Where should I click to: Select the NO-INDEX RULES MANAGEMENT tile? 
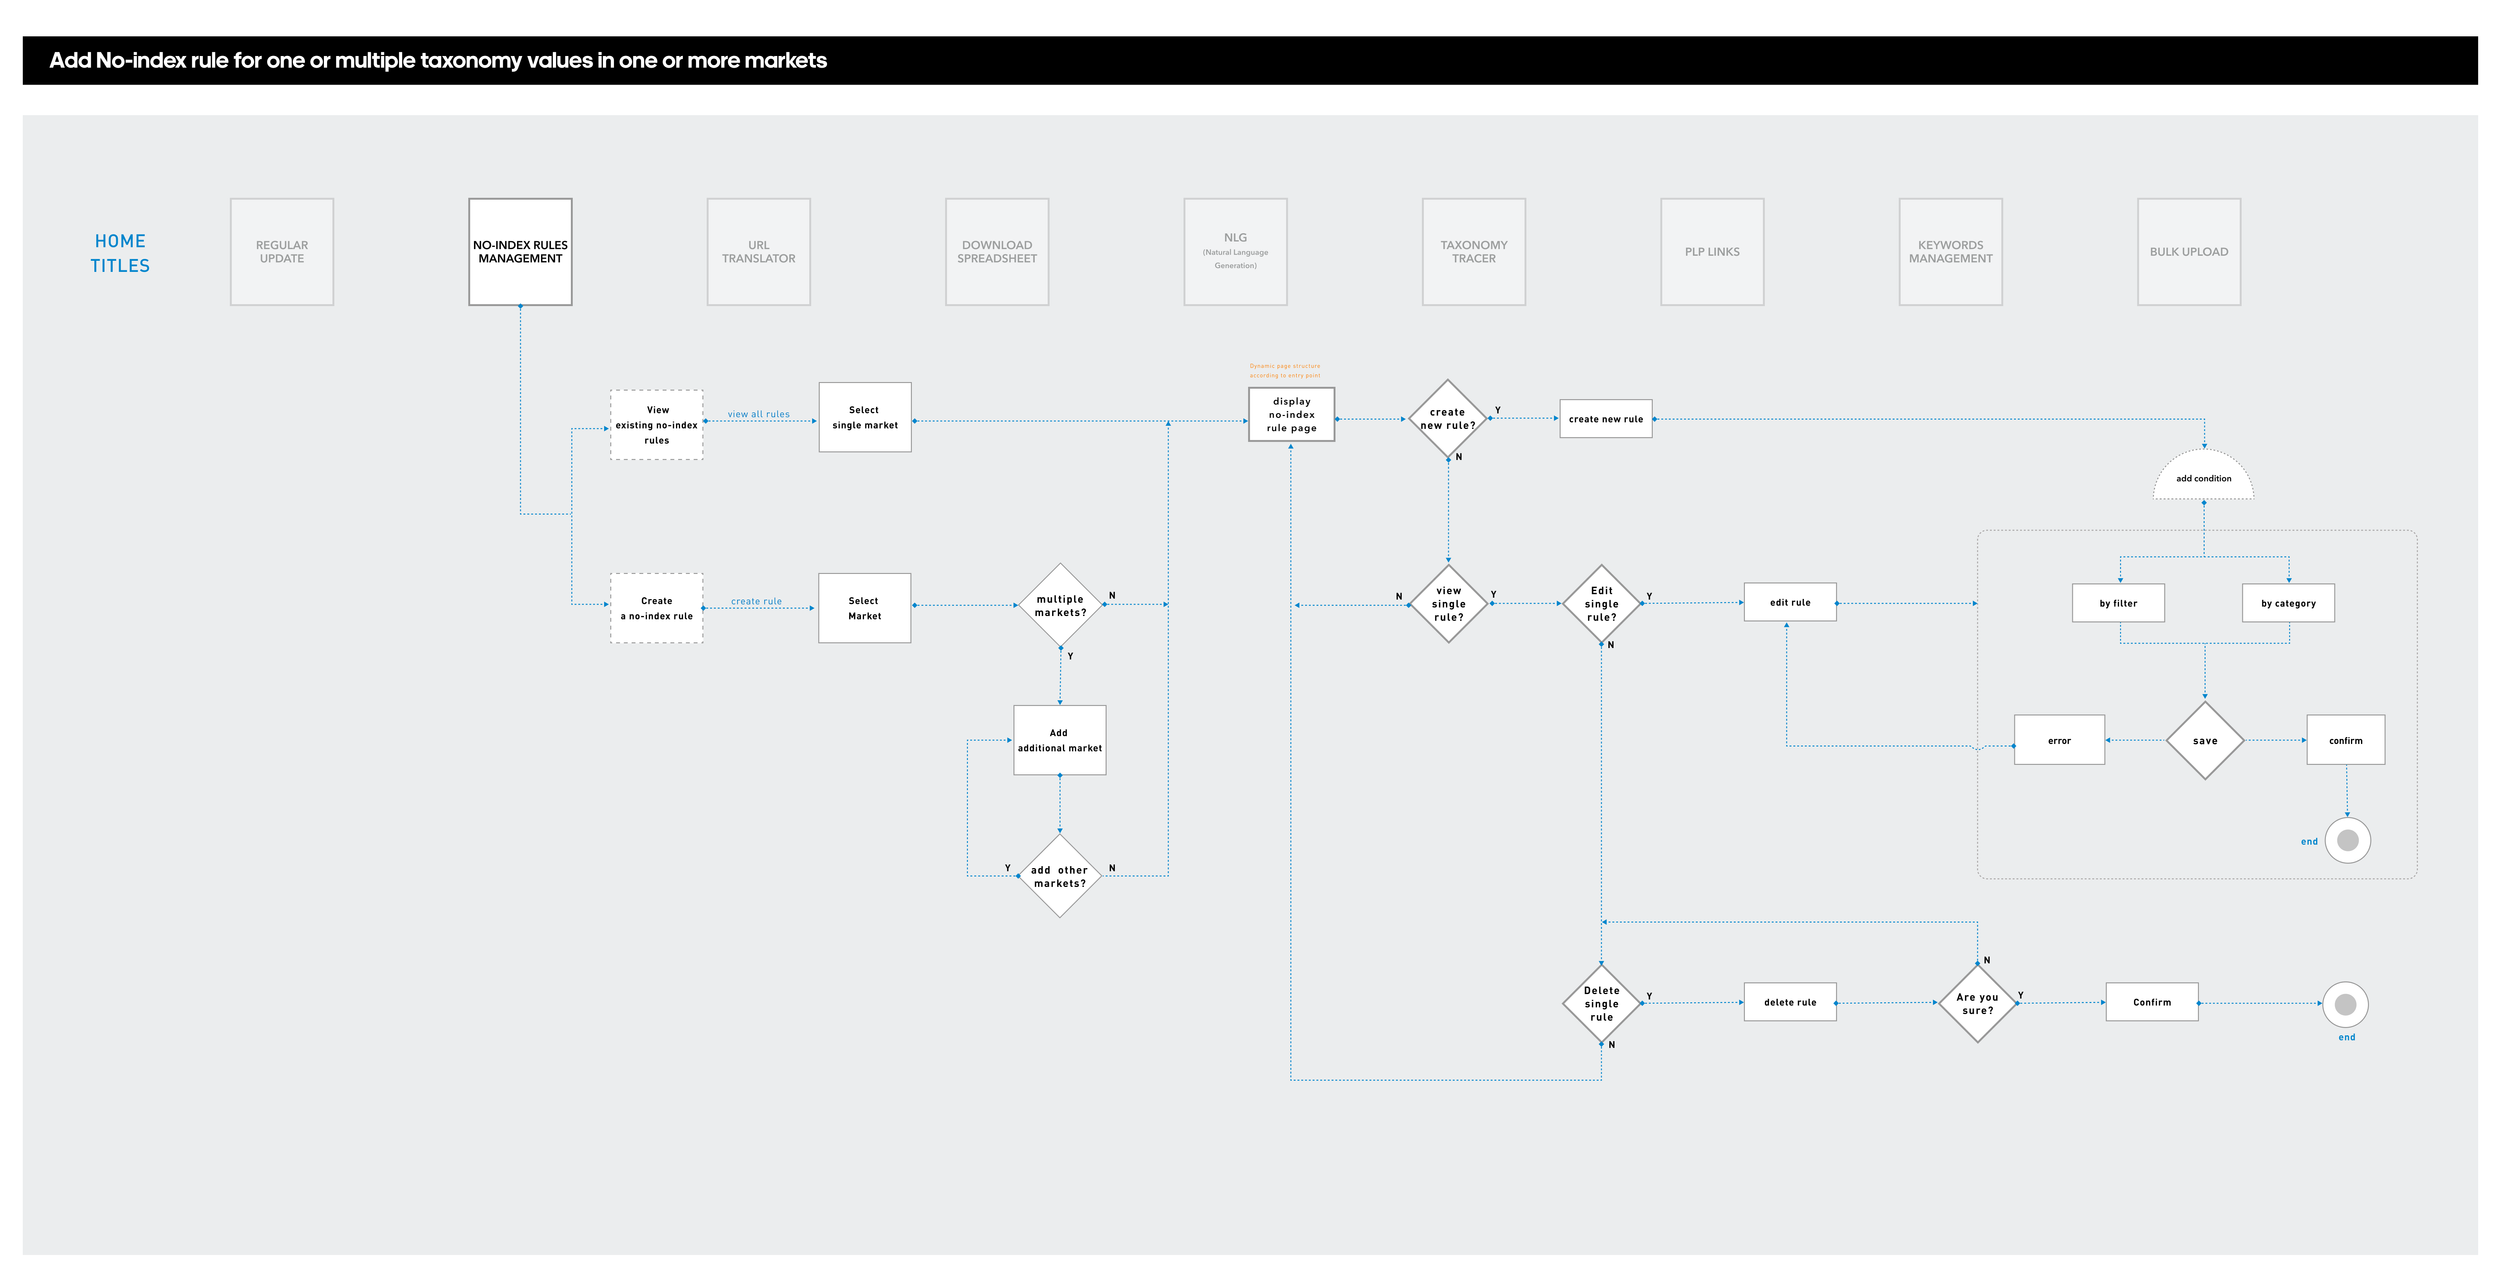point(520,252)
